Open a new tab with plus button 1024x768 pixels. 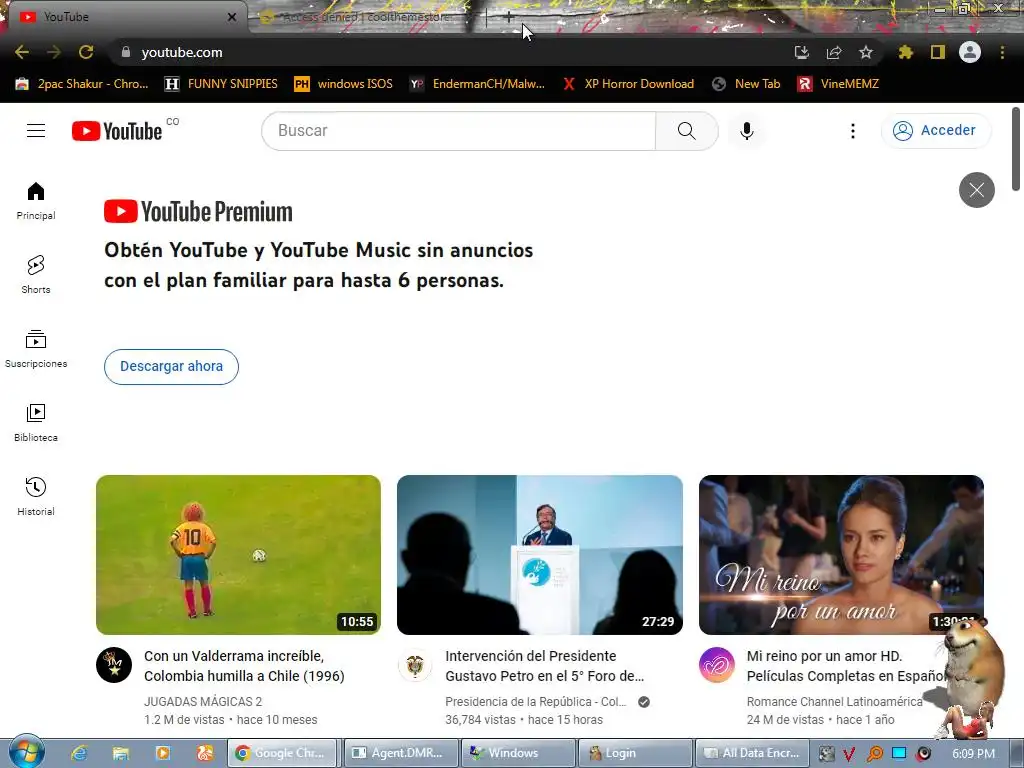point(509,17)
